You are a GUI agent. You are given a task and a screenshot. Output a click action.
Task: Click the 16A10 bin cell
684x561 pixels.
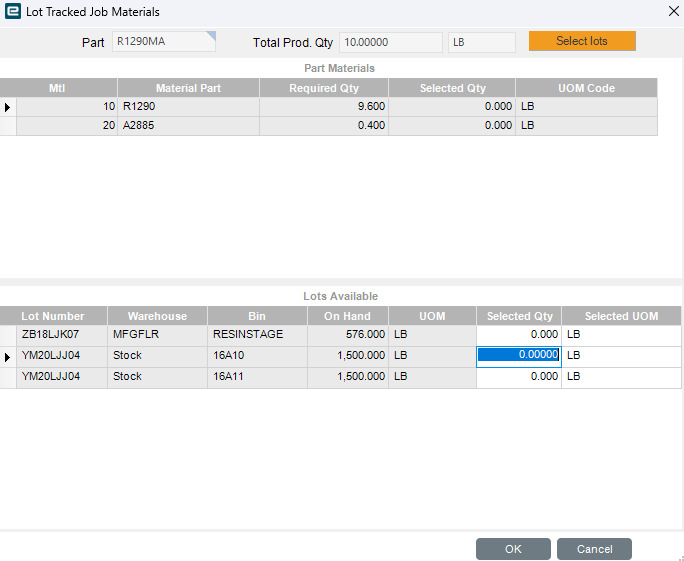[257, 356]
